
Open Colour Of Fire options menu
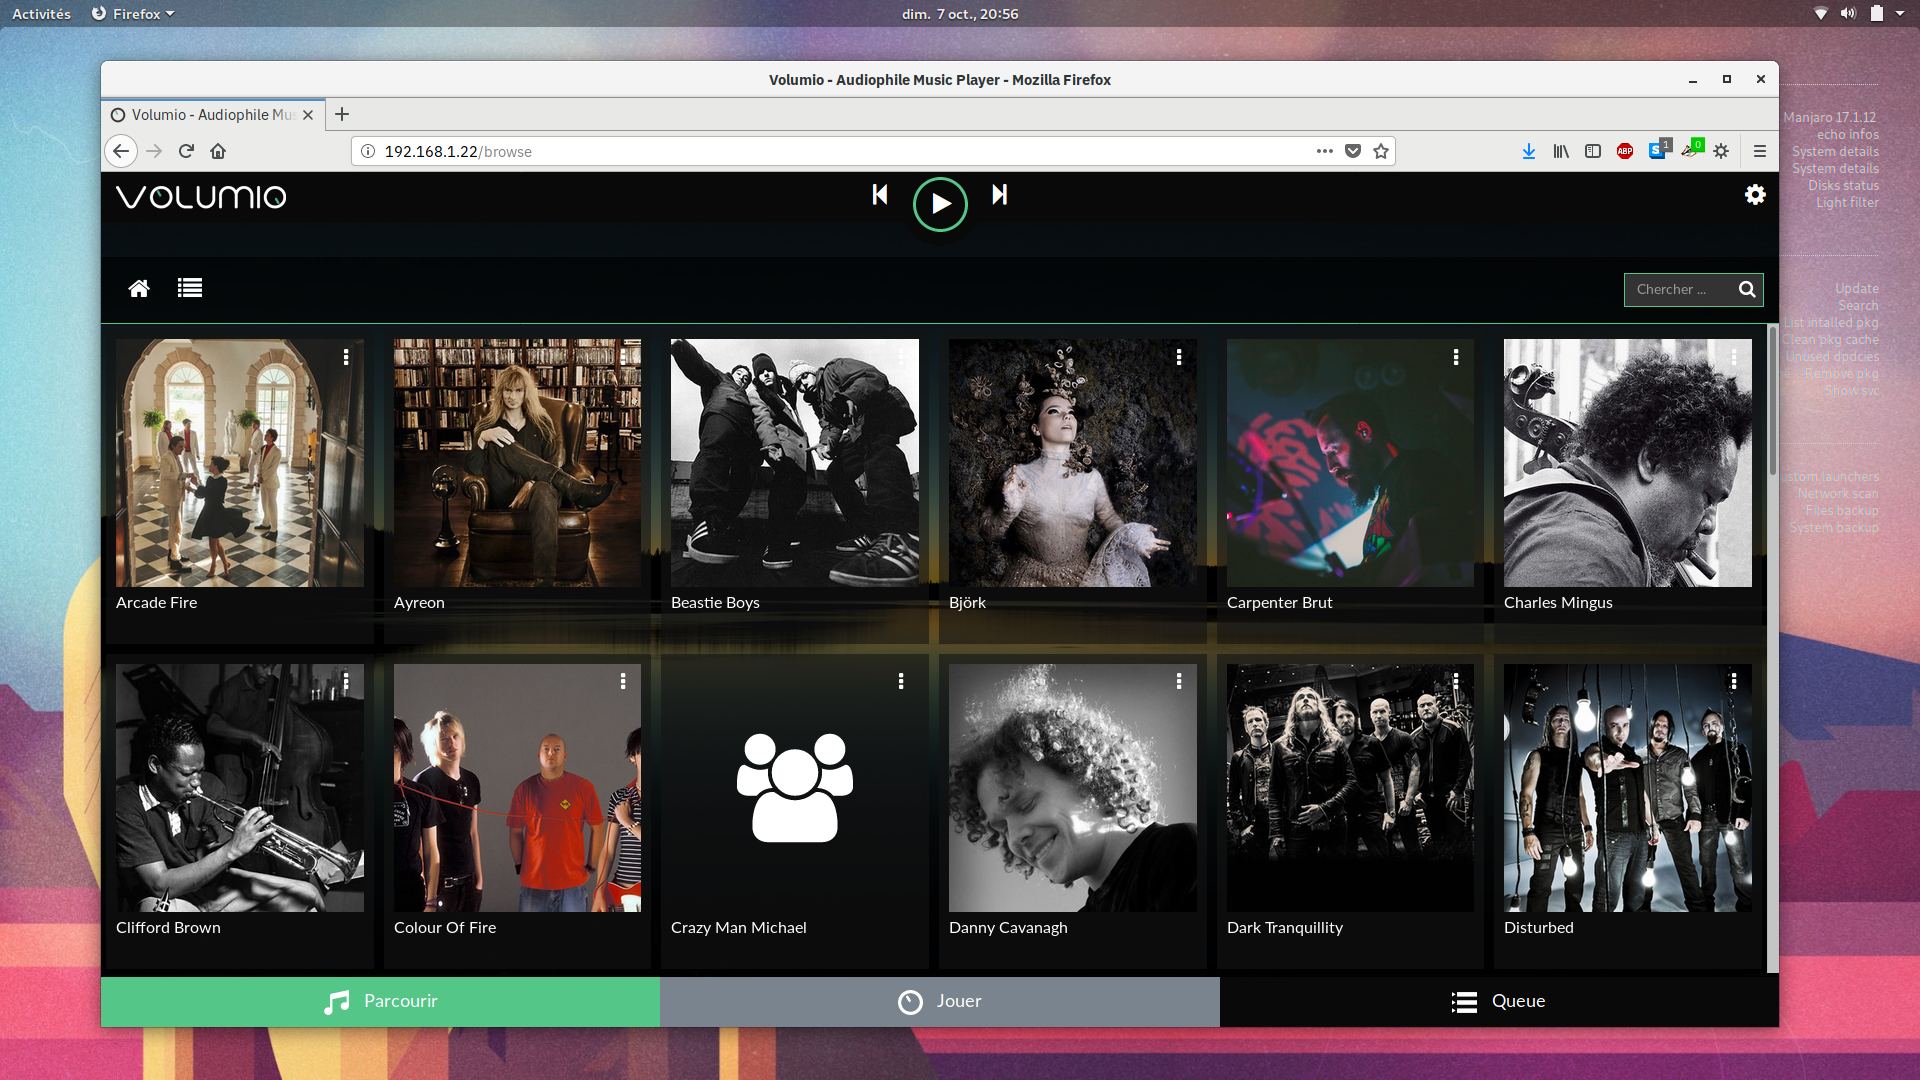(623, 681)
